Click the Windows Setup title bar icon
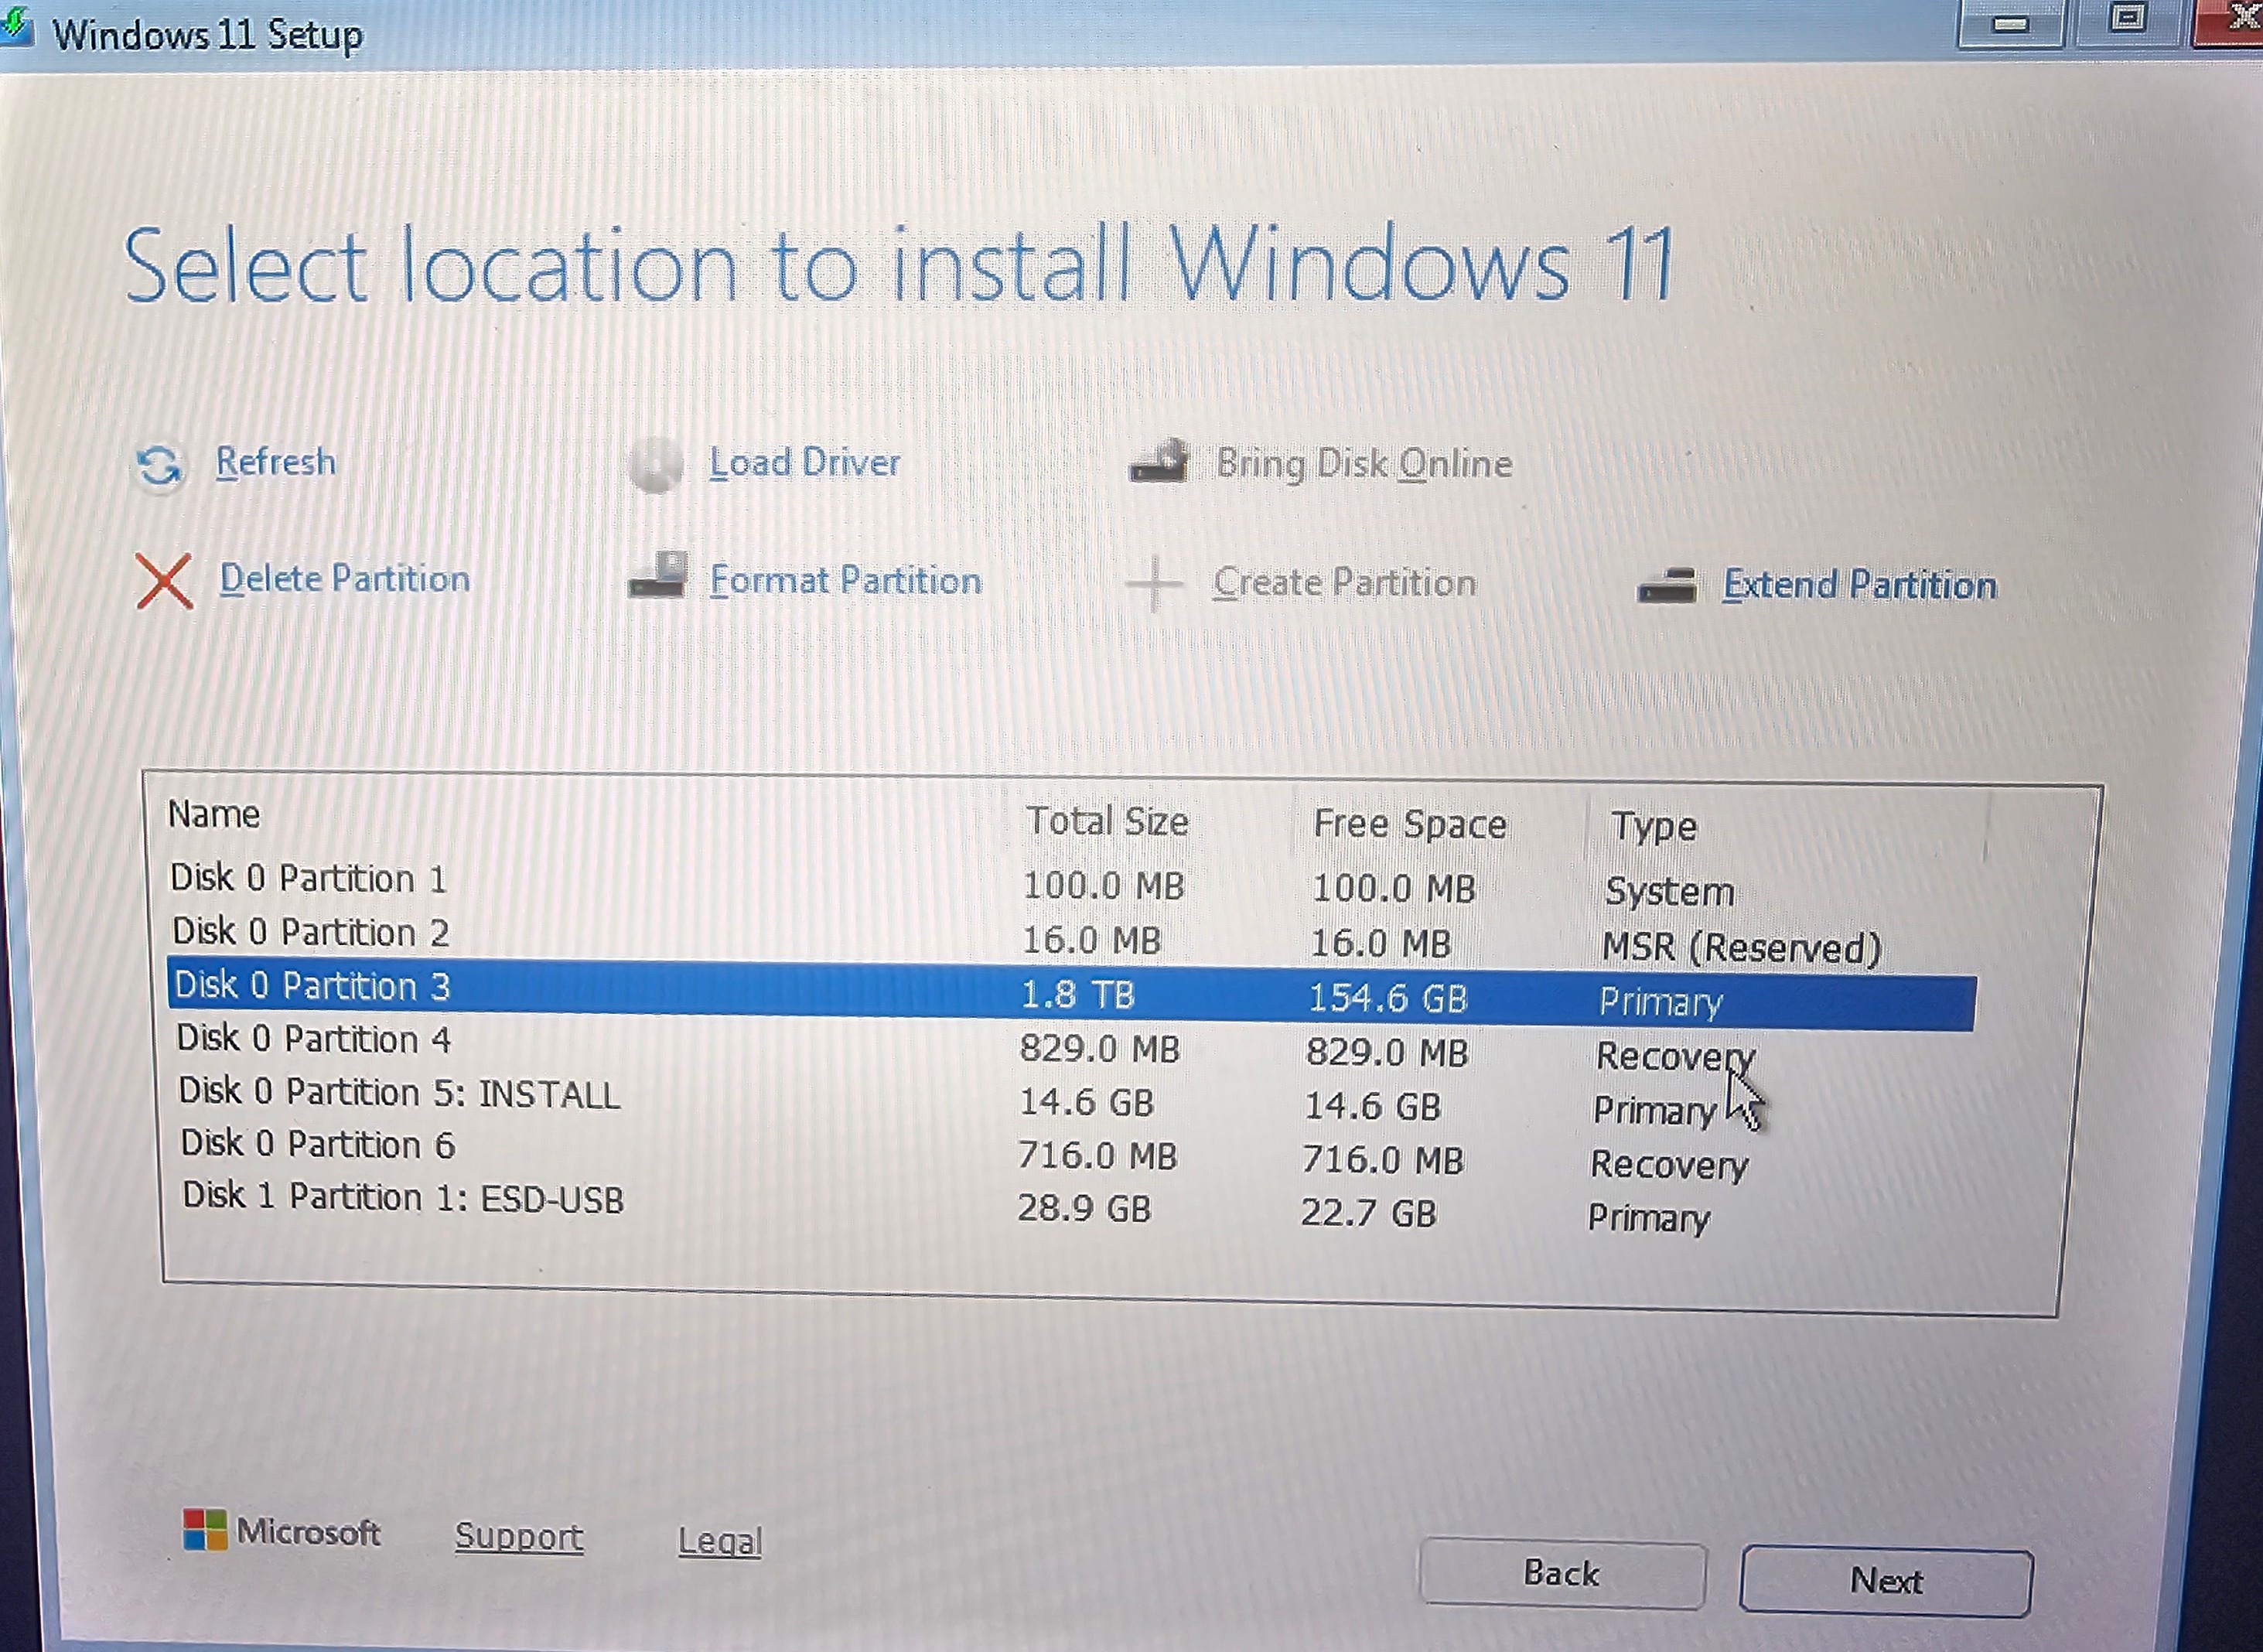This screenshot has height=1652, width=2263. coord(16,28)
